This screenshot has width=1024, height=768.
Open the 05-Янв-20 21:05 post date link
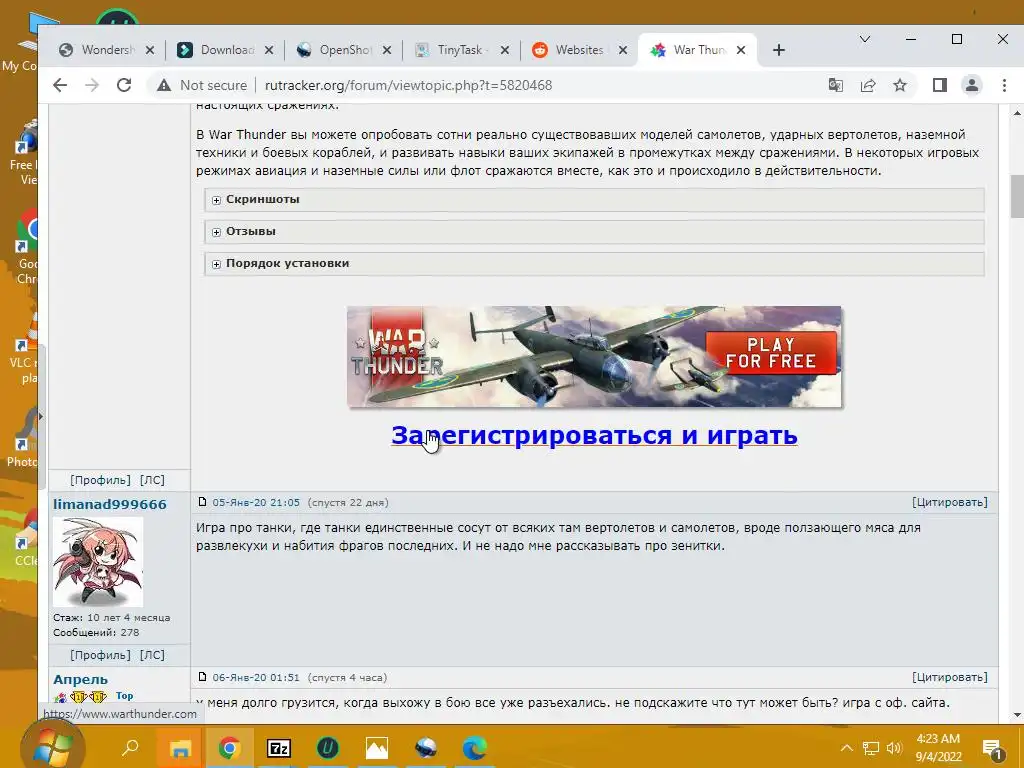click(256, 502)
